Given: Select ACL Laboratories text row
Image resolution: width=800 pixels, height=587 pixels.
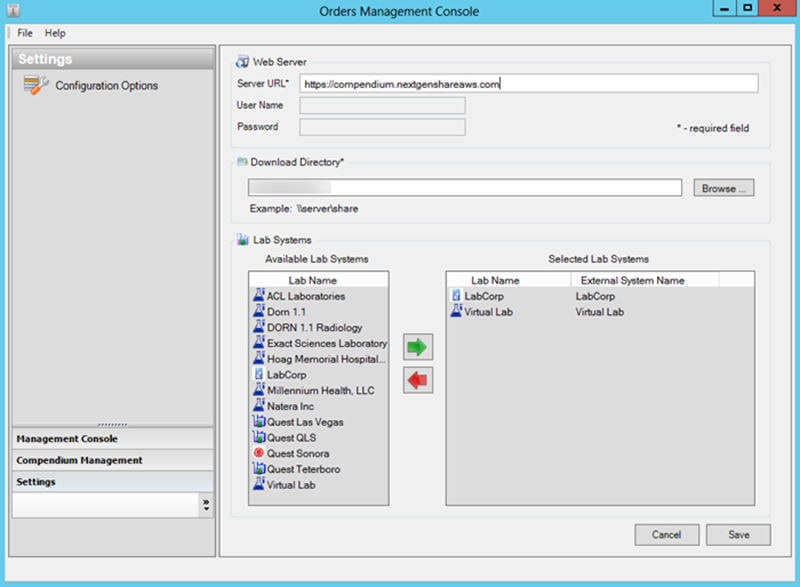Looking at the screenshot, I should 306,296.
